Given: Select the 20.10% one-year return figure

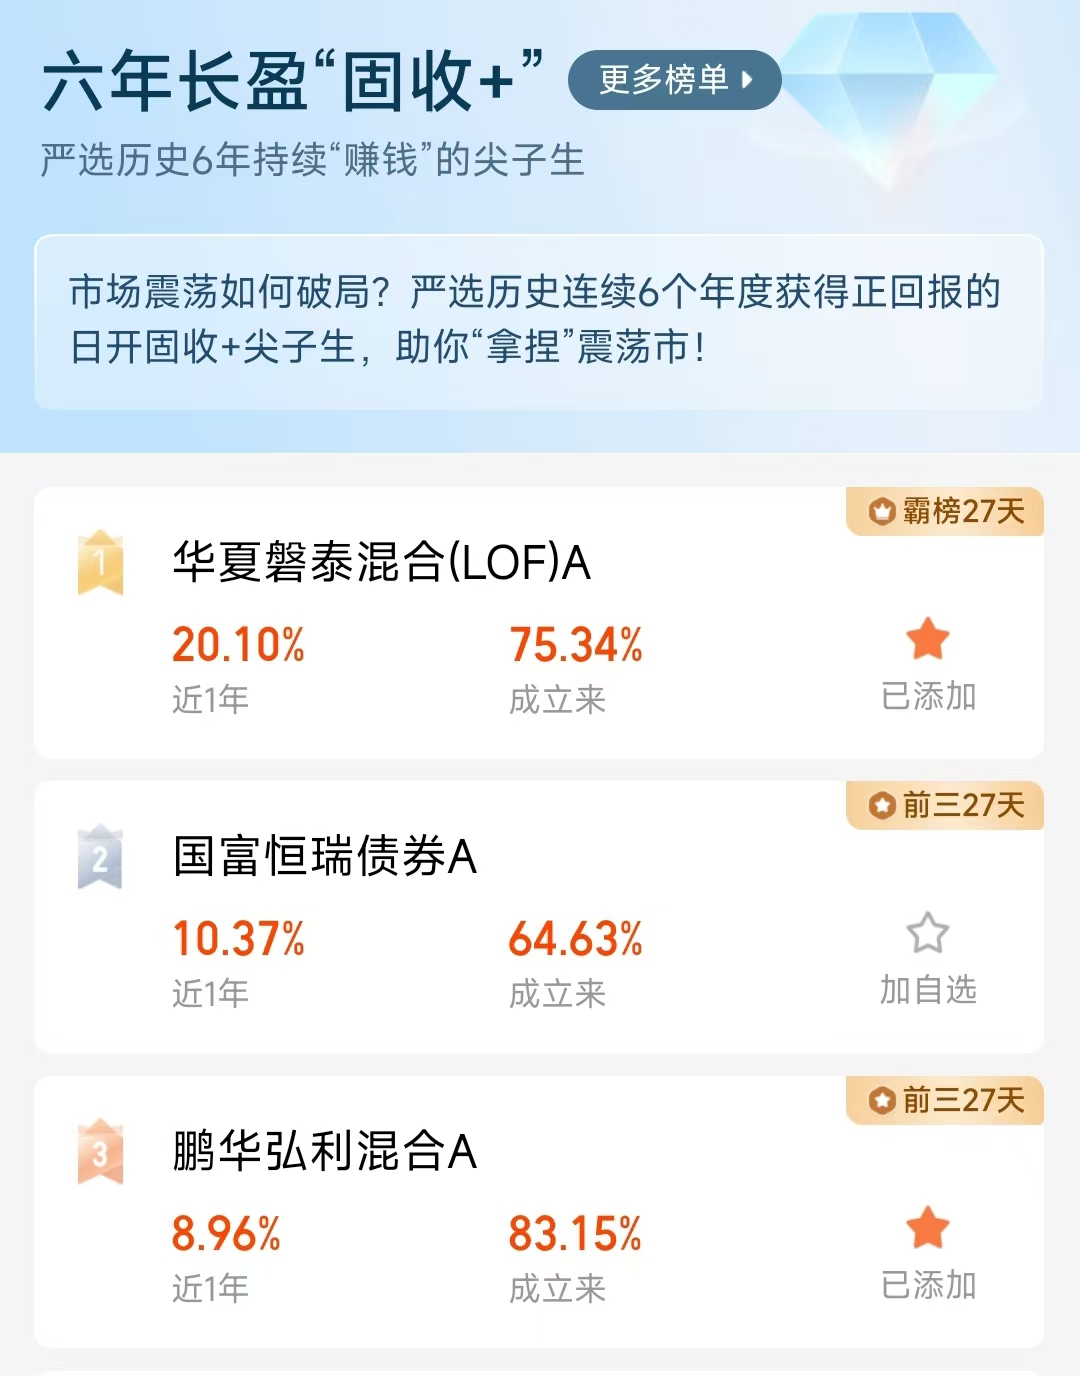Looking at the screenshot, I should click(238, 645).
